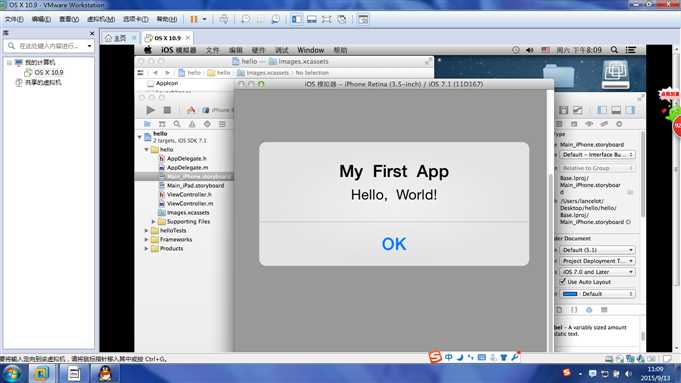The image size is (681, 383).
Task: Tap OK in the My First App alert
Action: pyautogui.click(x=394, y=244)
